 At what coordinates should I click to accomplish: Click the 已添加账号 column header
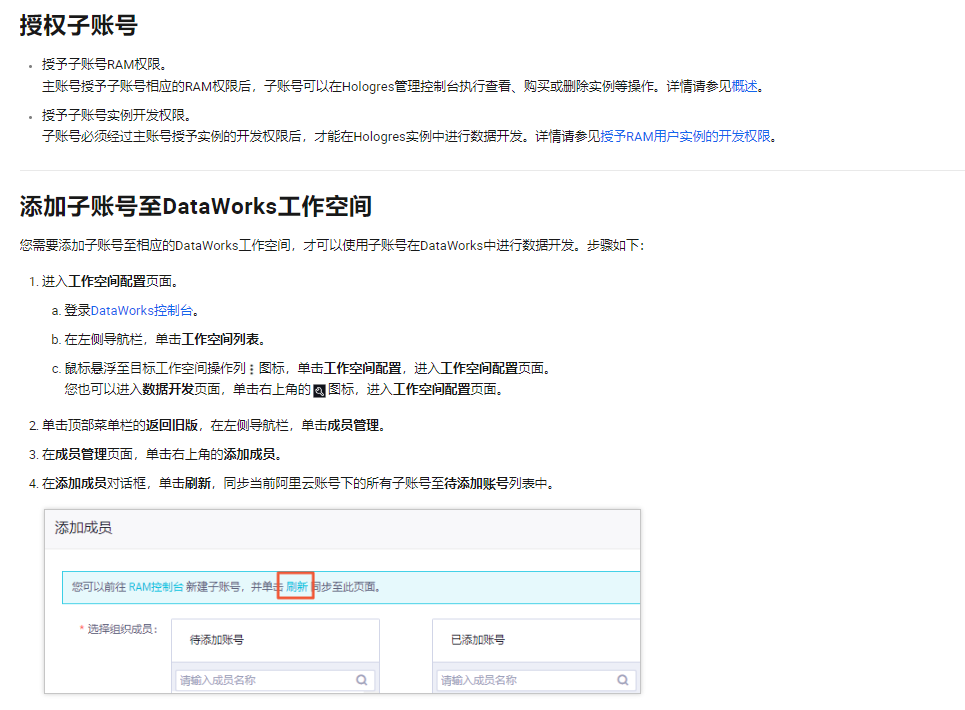pyautogui.click(x=478, y=640)
